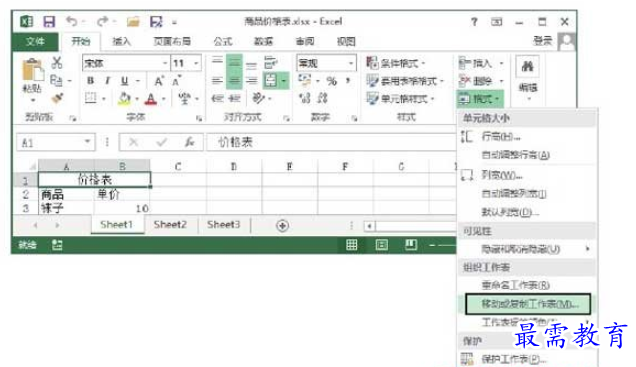636x367 pixels.
Task: Open the fill color dropdown arrow
Action: click(x=137, y=99)
